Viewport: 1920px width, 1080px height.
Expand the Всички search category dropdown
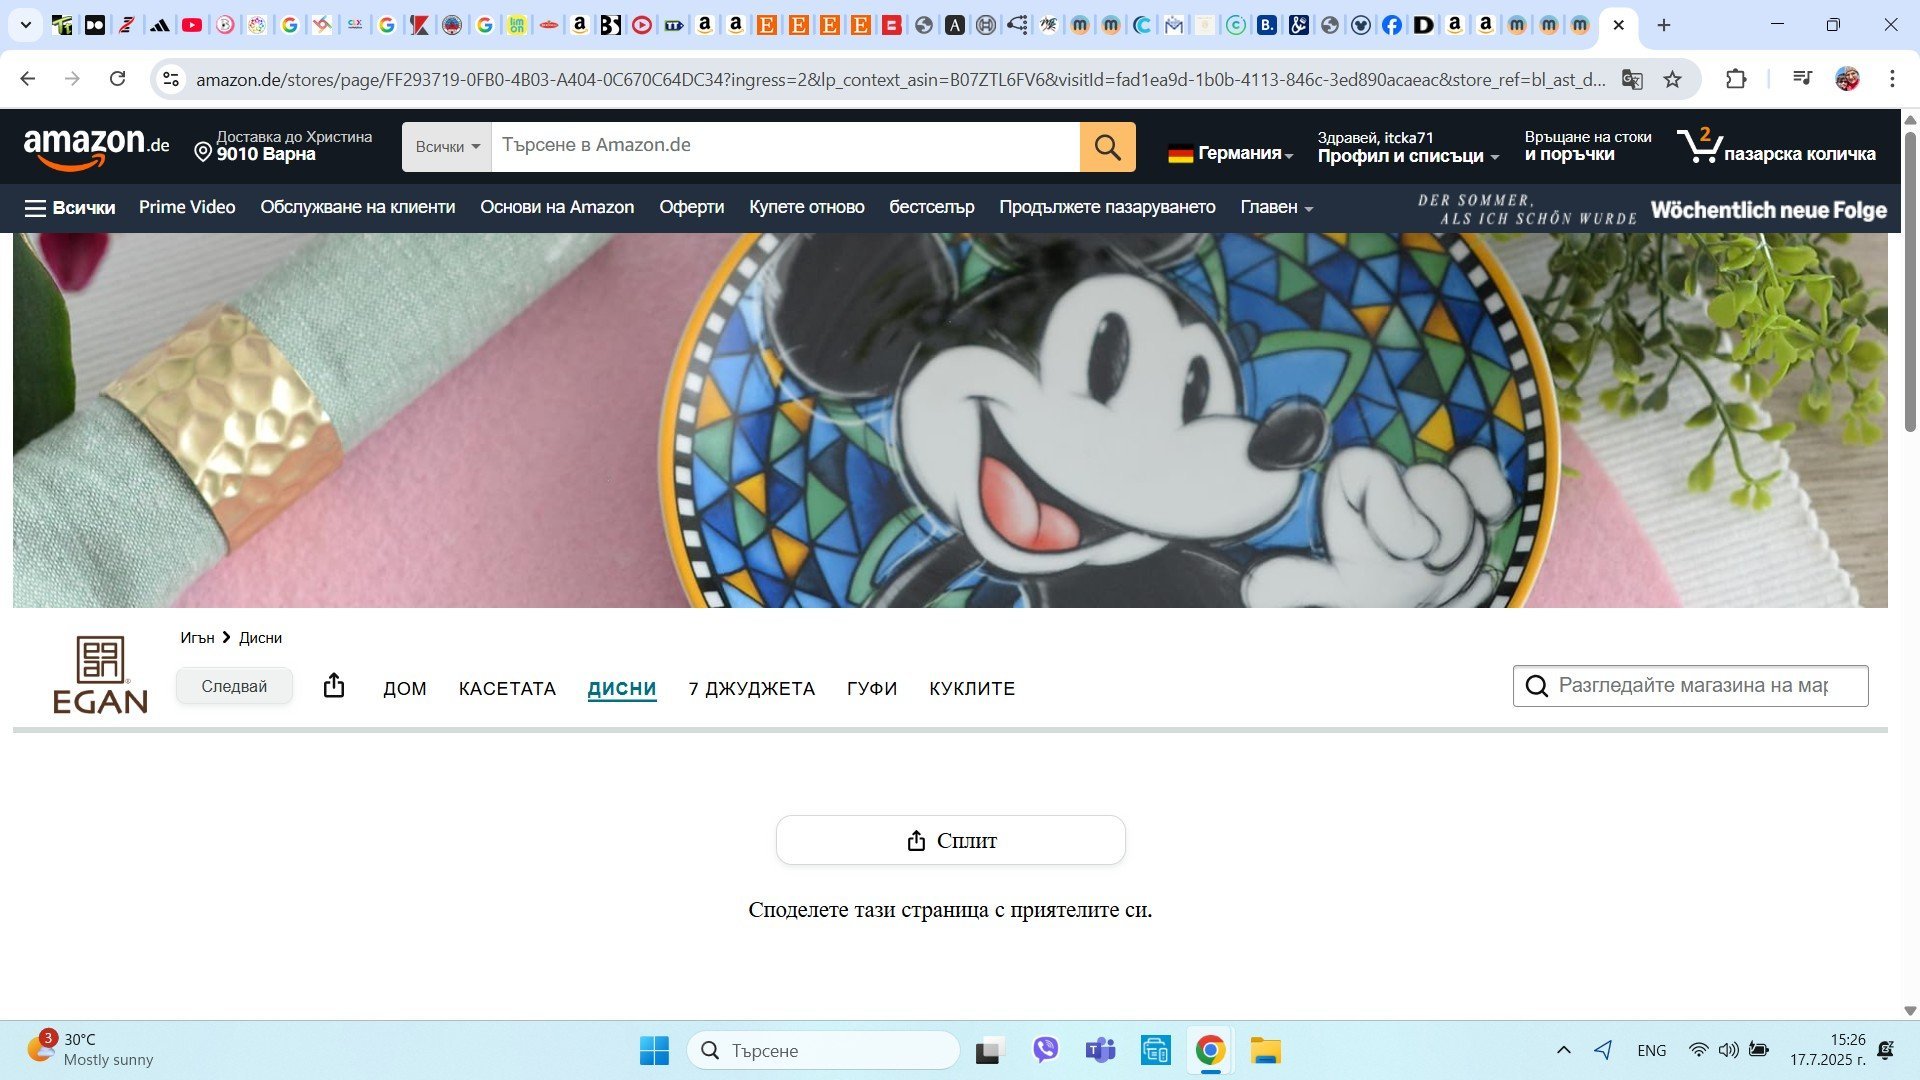coord(447,147)
